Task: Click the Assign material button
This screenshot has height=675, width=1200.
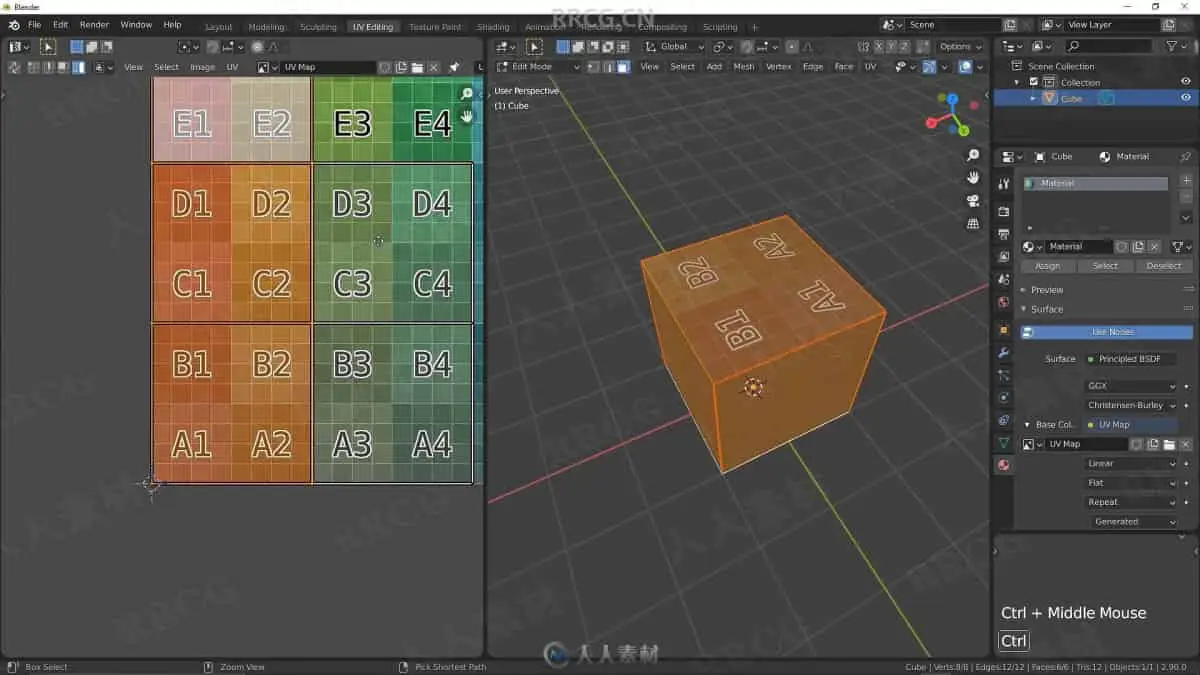Action: [x=1047, y=266]
